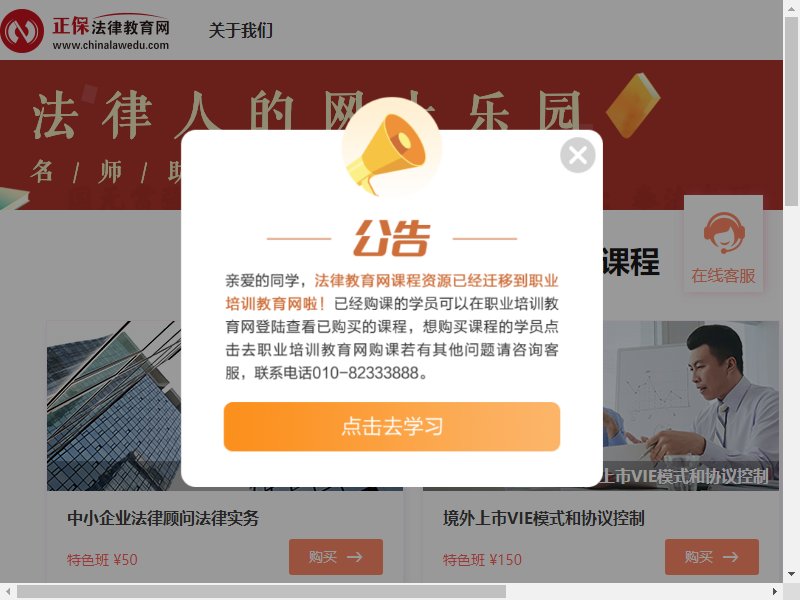The width and height of the screenshot is (800, 600).
Task: Close the announcement popup with X
Action: [x=578, y=155]
